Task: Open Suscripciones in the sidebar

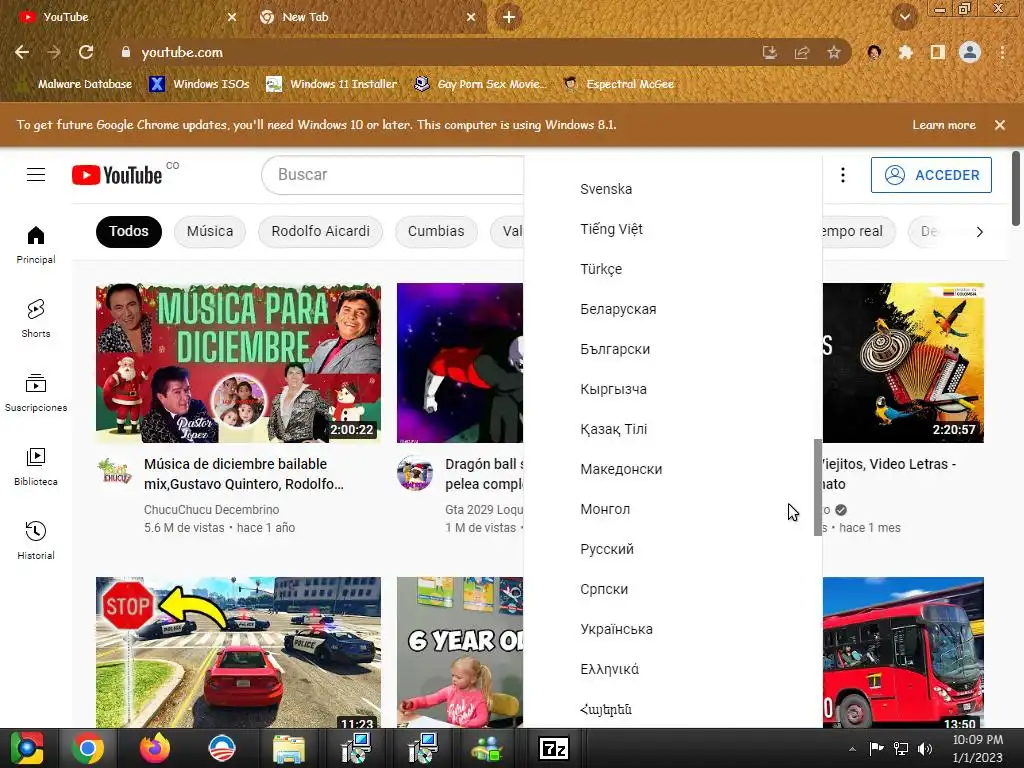Action: tap(36, 392)
